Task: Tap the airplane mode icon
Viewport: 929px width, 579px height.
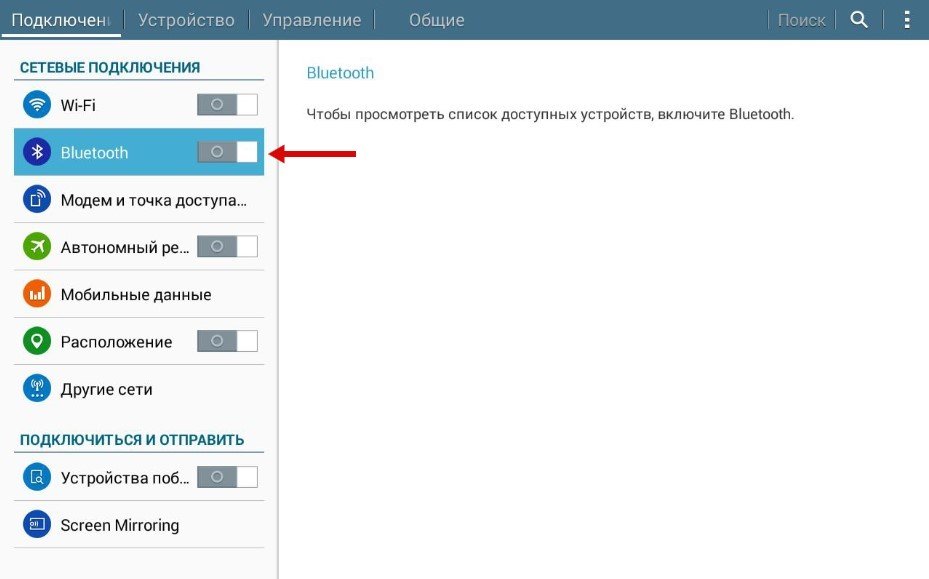Action: tap(37, 247)
